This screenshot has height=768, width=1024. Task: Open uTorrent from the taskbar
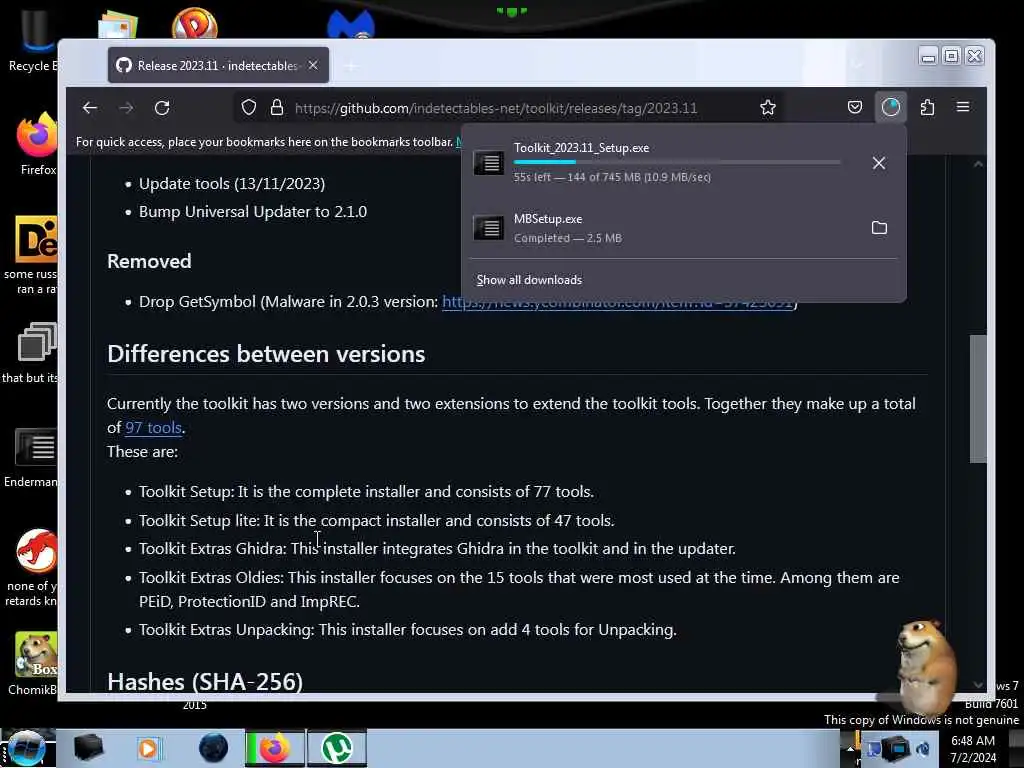(337, 748)
